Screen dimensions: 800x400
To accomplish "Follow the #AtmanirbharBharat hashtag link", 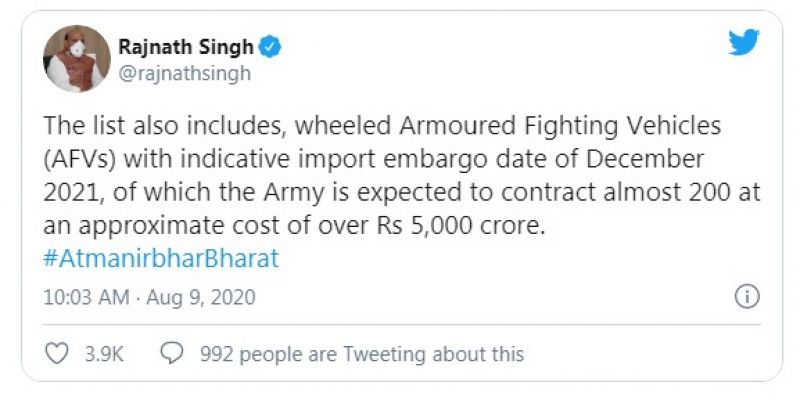I will pos(162,257).
